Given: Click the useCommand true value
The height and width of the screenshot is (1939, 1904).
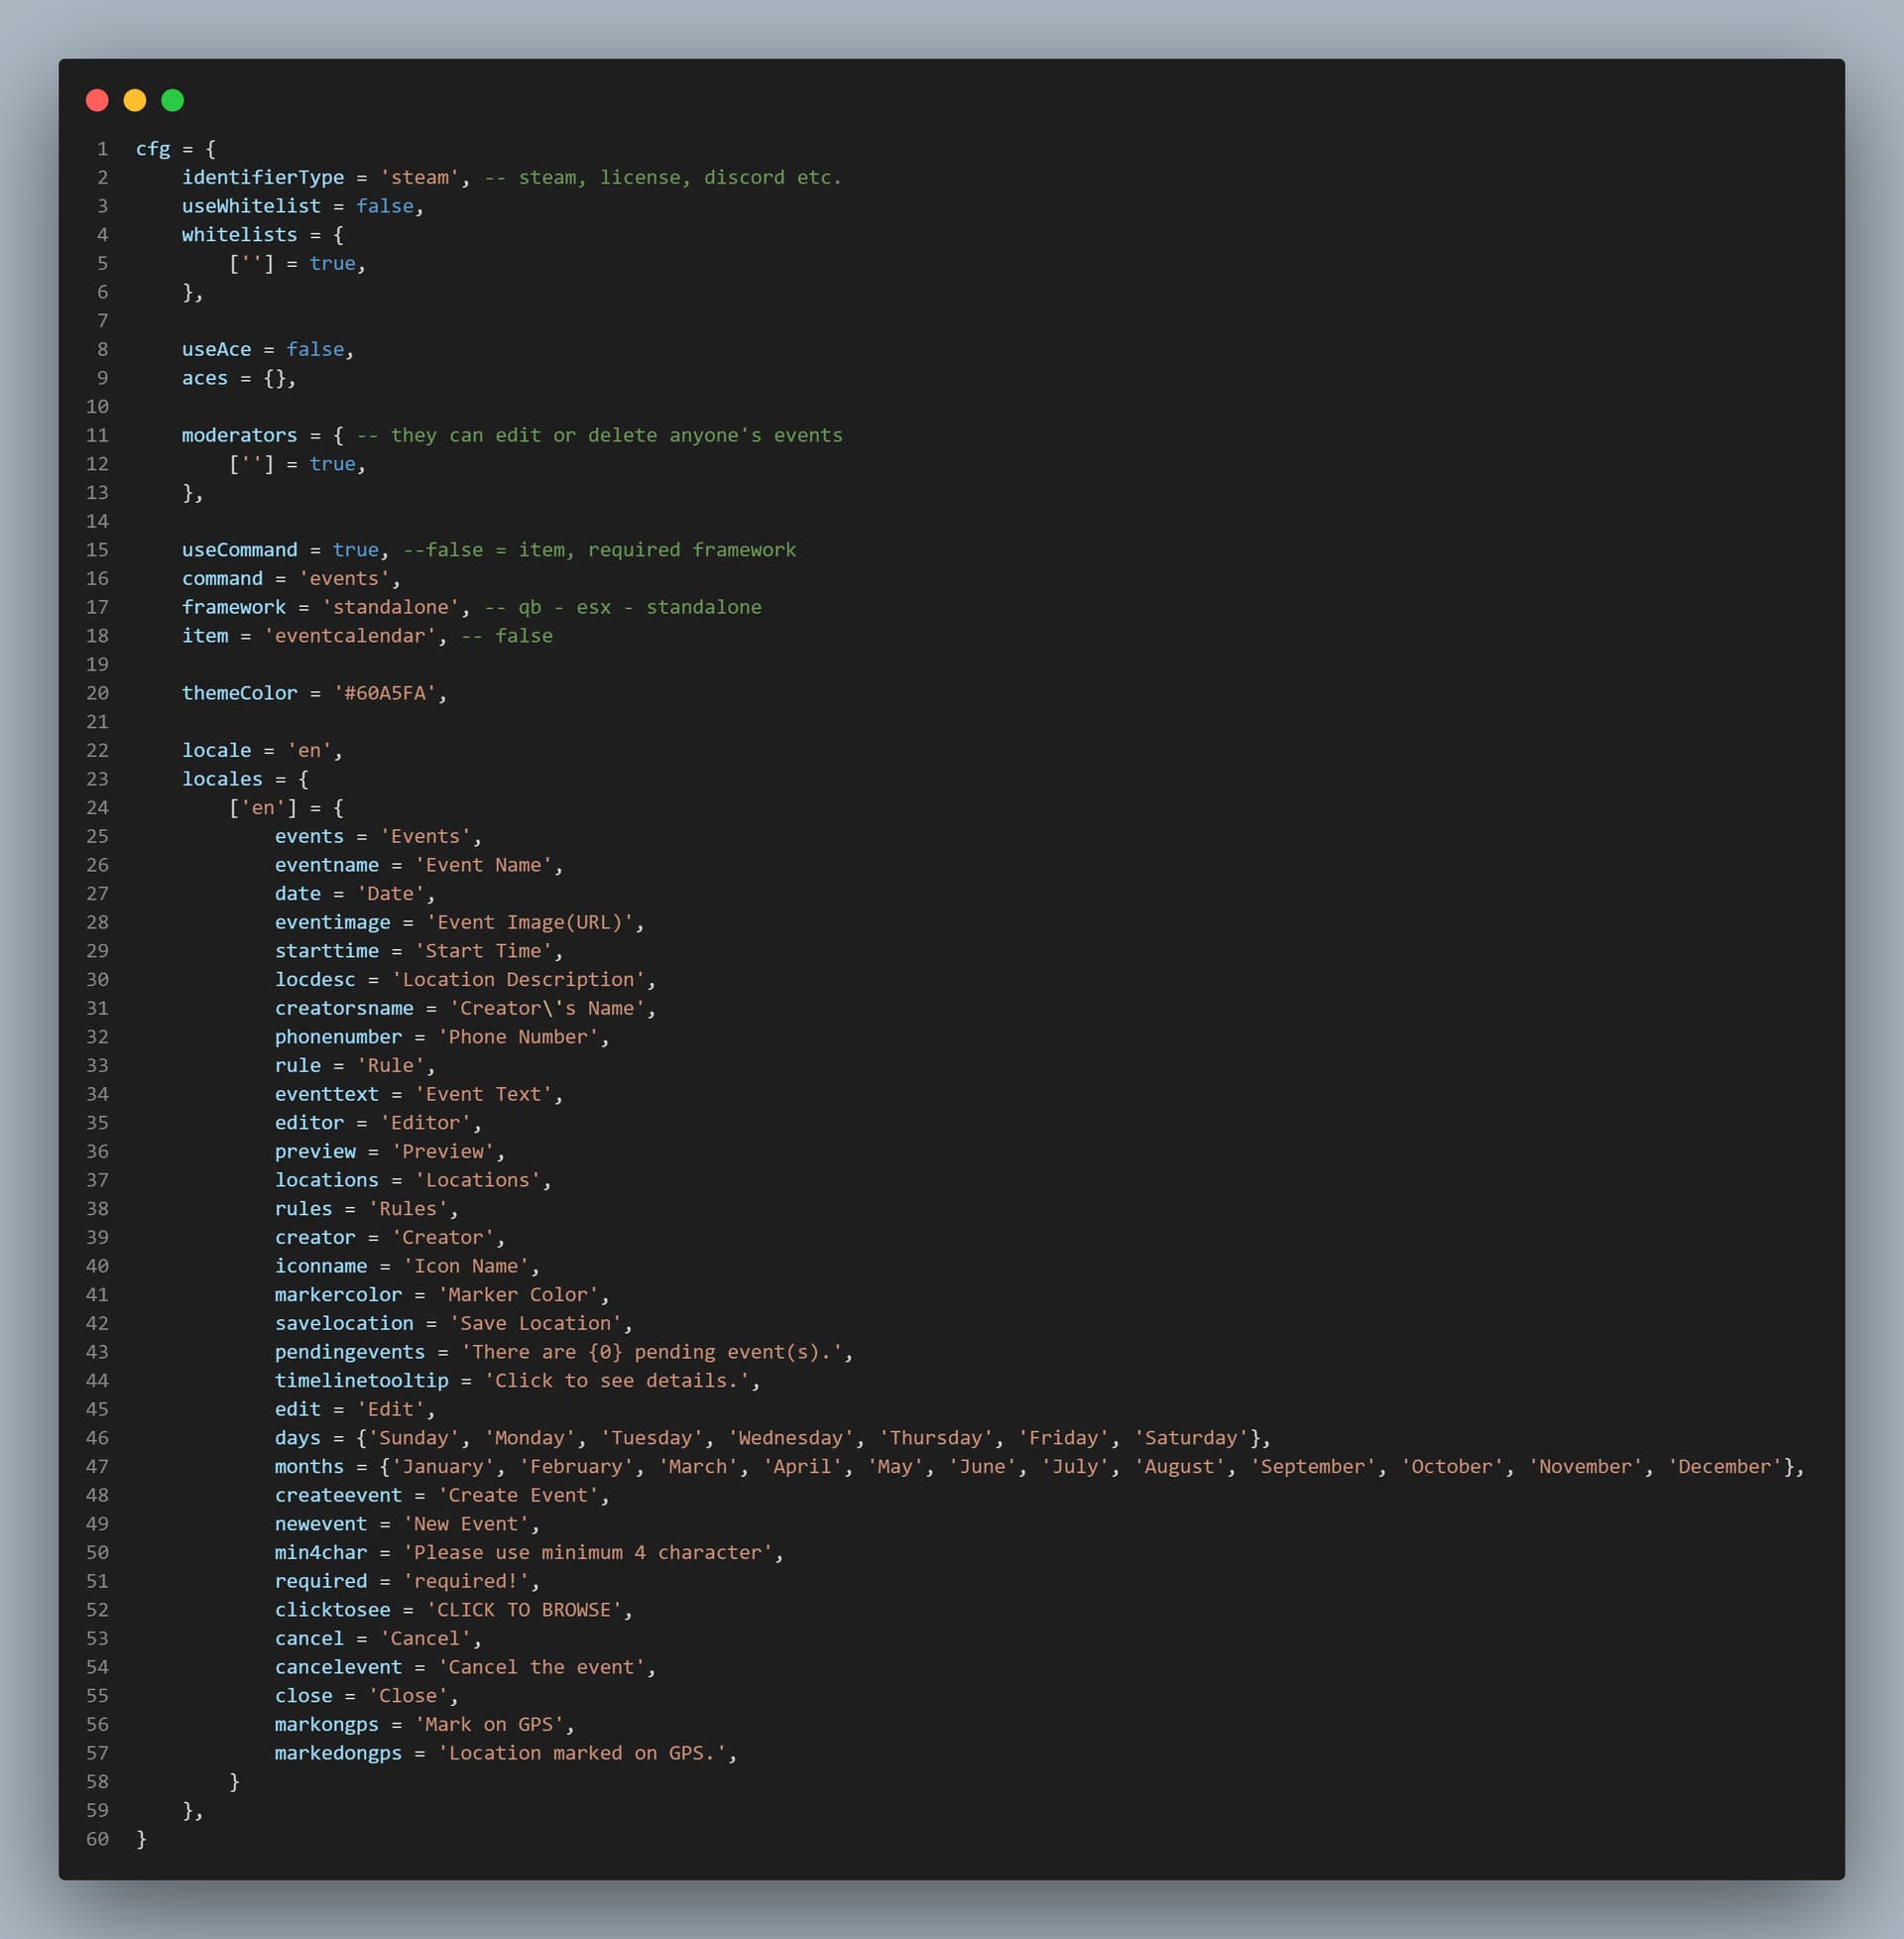Looking at the screenshot, I should (356, 550).
